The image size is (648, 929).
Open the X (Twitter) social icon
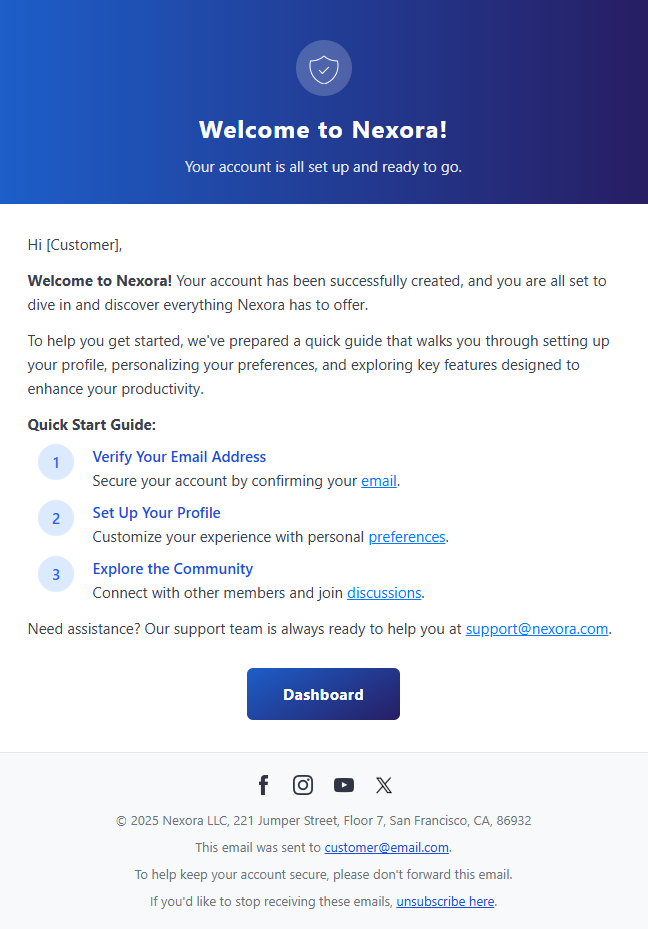coord(384,785)
